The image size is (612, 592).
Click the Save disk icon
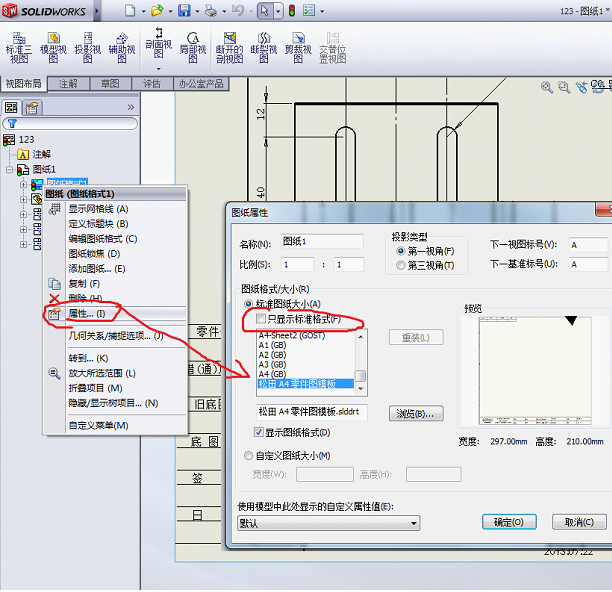184,11
